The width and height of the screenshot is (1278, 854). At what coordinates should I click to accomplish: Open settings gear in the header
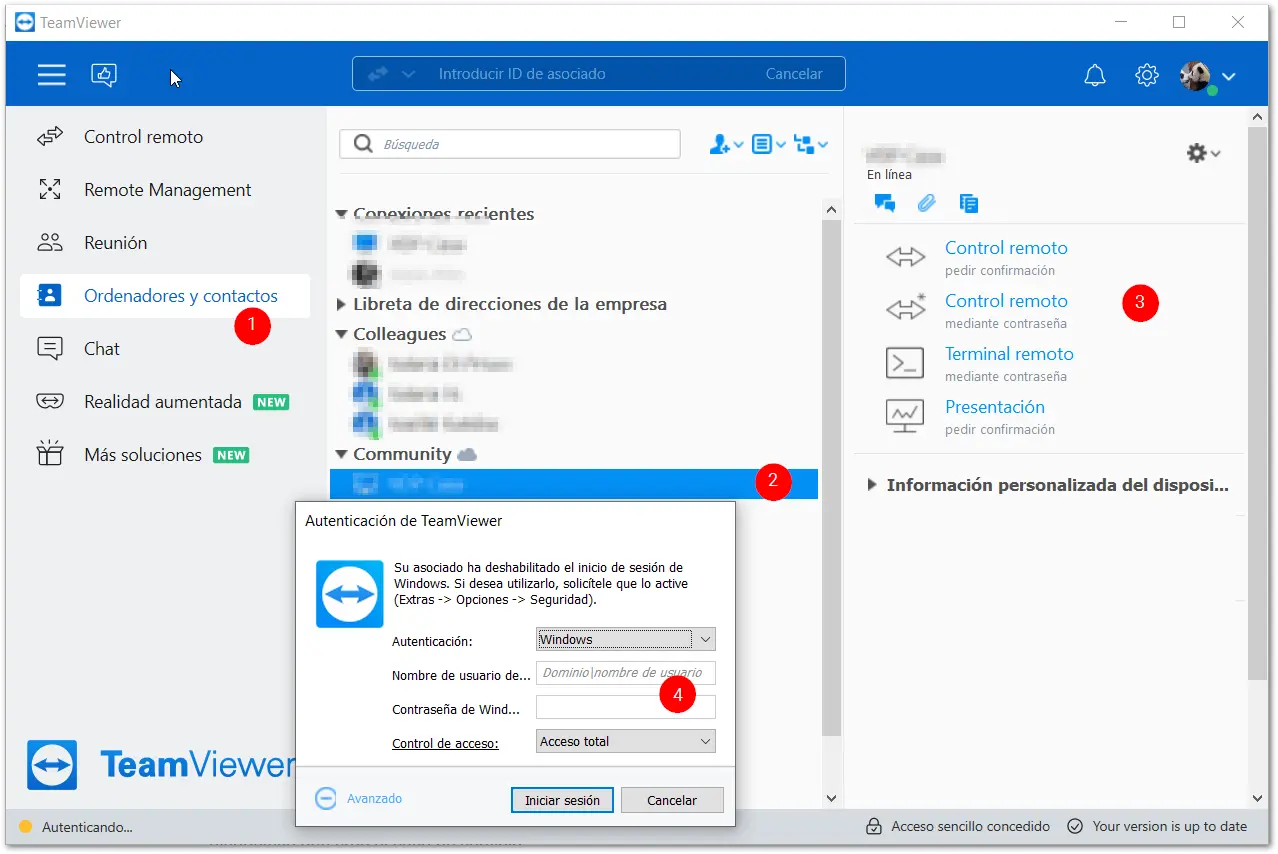click(1146, 75)
